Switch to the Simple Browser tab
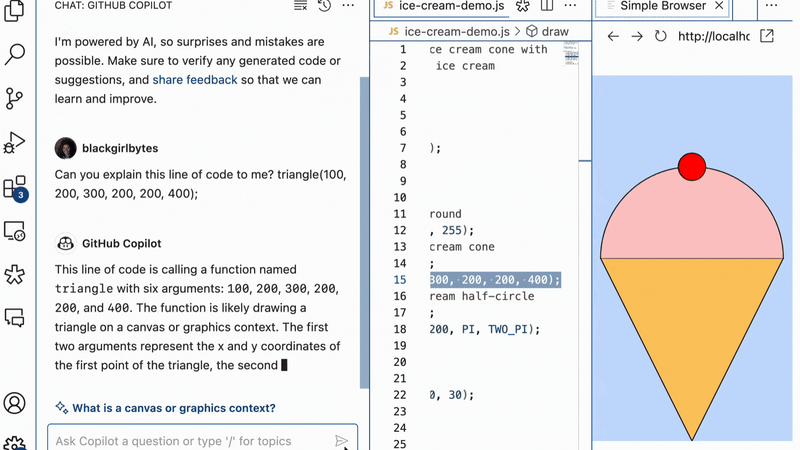Screen dimensions: 800x450 [x=663, y=7]
